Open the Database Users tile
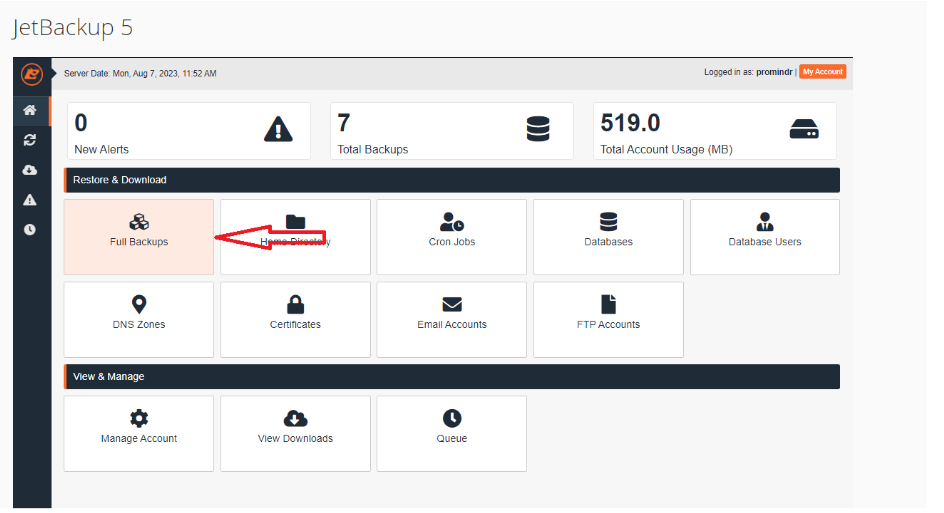Viewport: 944px width, 513px height. [765, 237]
